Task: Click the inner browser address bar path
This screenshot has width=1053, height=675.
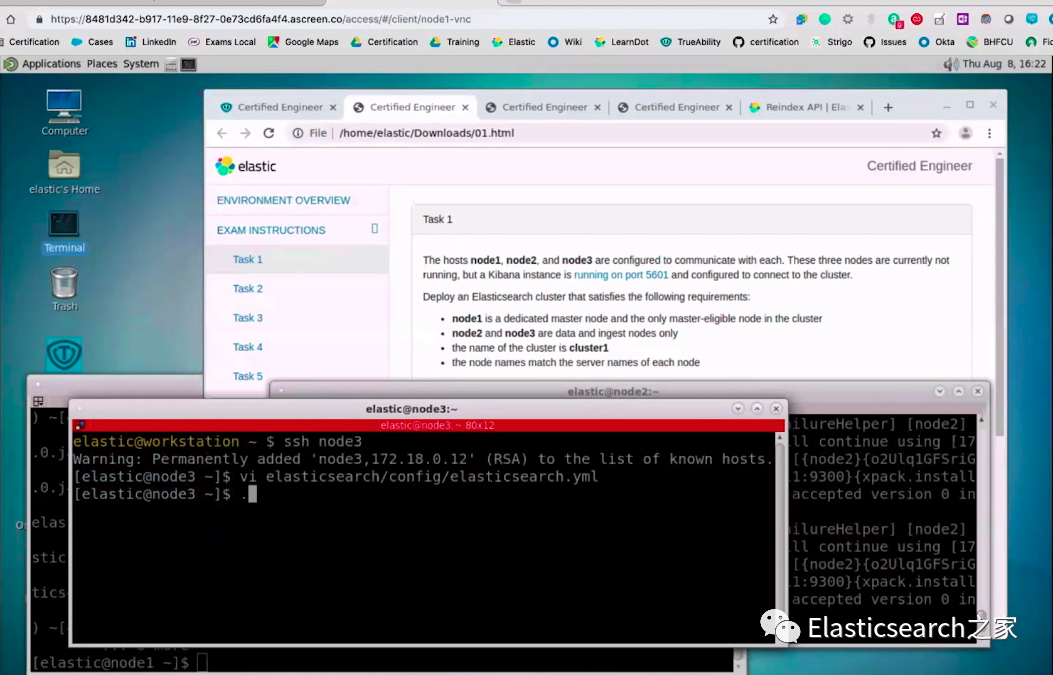Action: (x=426, y=133)
